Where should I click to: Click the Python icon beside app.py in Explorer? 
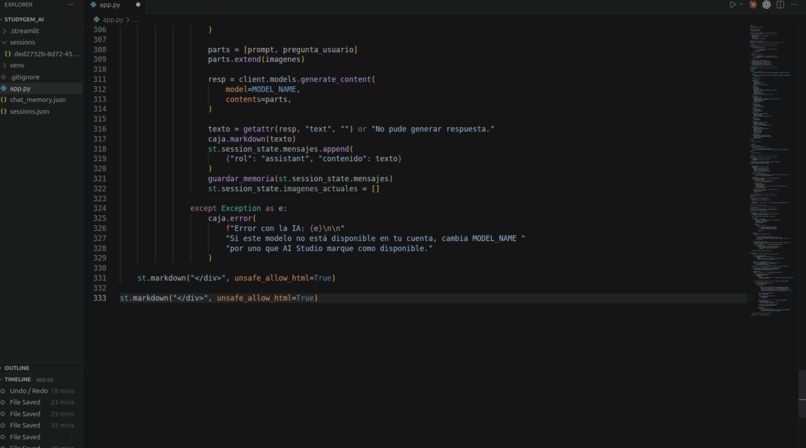click(x=4, y=88)
